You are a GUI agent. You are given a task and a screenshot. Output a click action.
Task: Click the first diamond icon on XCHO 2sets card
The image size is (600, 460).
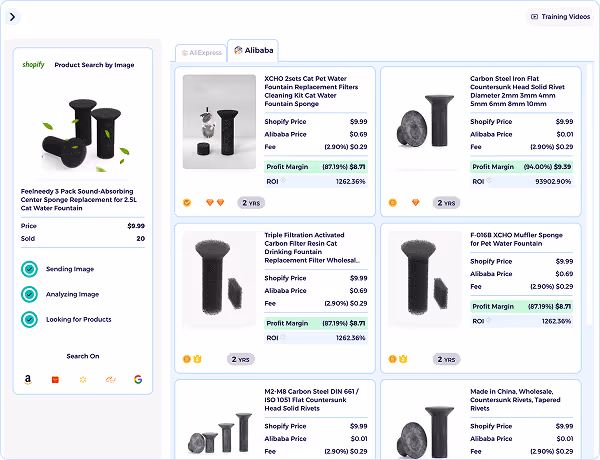point(210,202)
